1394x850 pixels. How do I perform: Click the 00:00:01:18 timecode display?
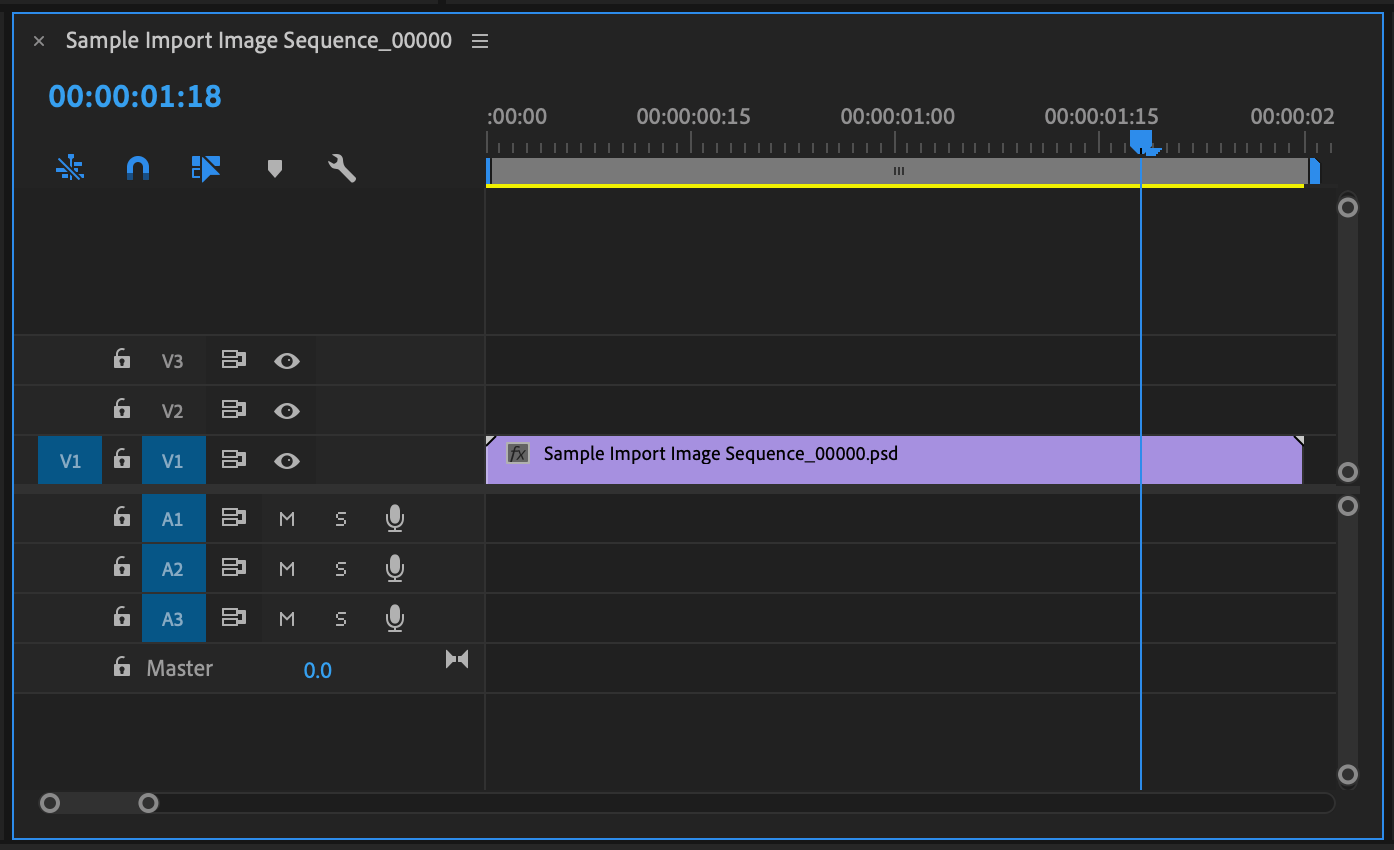pos(135,97)
